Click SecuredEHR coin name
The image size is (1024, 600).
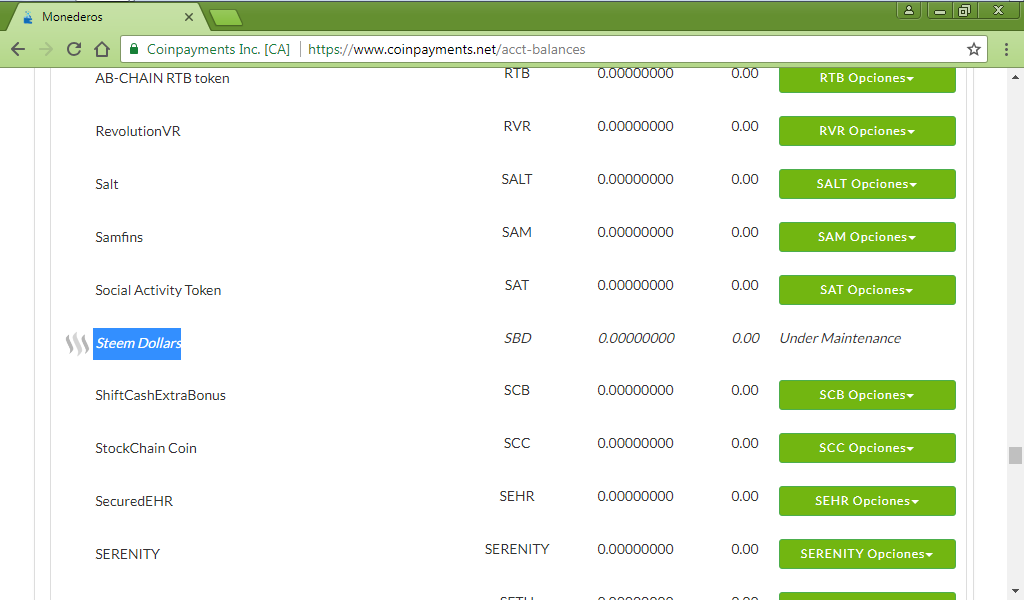point(134,501)
